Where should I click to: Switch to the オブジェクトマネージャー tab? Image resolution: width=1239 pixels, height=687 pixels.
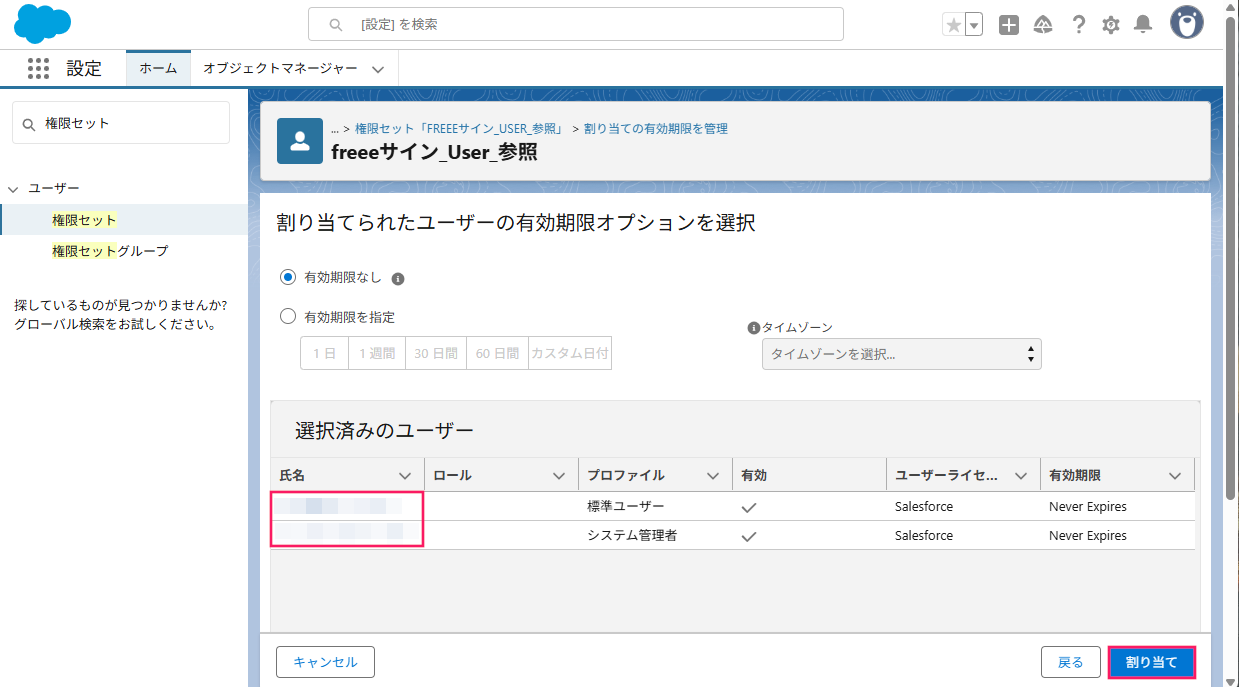[280, 68]
